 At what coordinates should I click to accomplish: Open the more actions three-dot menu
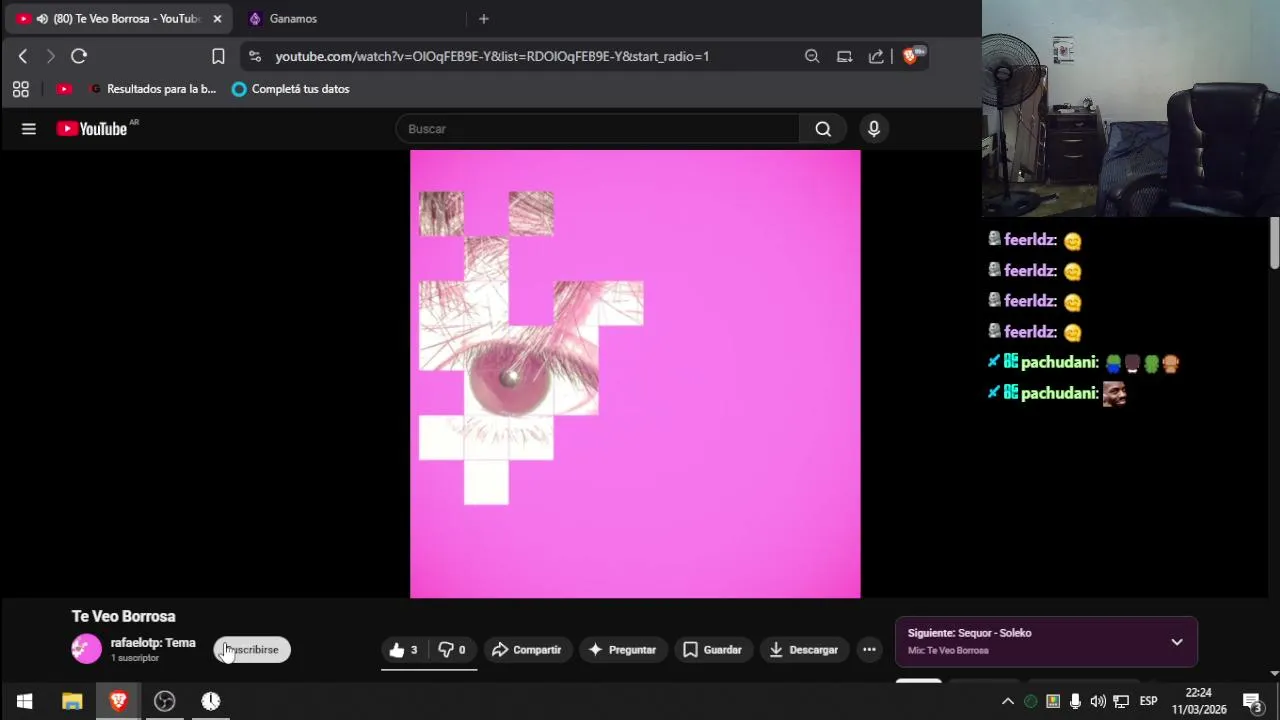pos(869,650)
